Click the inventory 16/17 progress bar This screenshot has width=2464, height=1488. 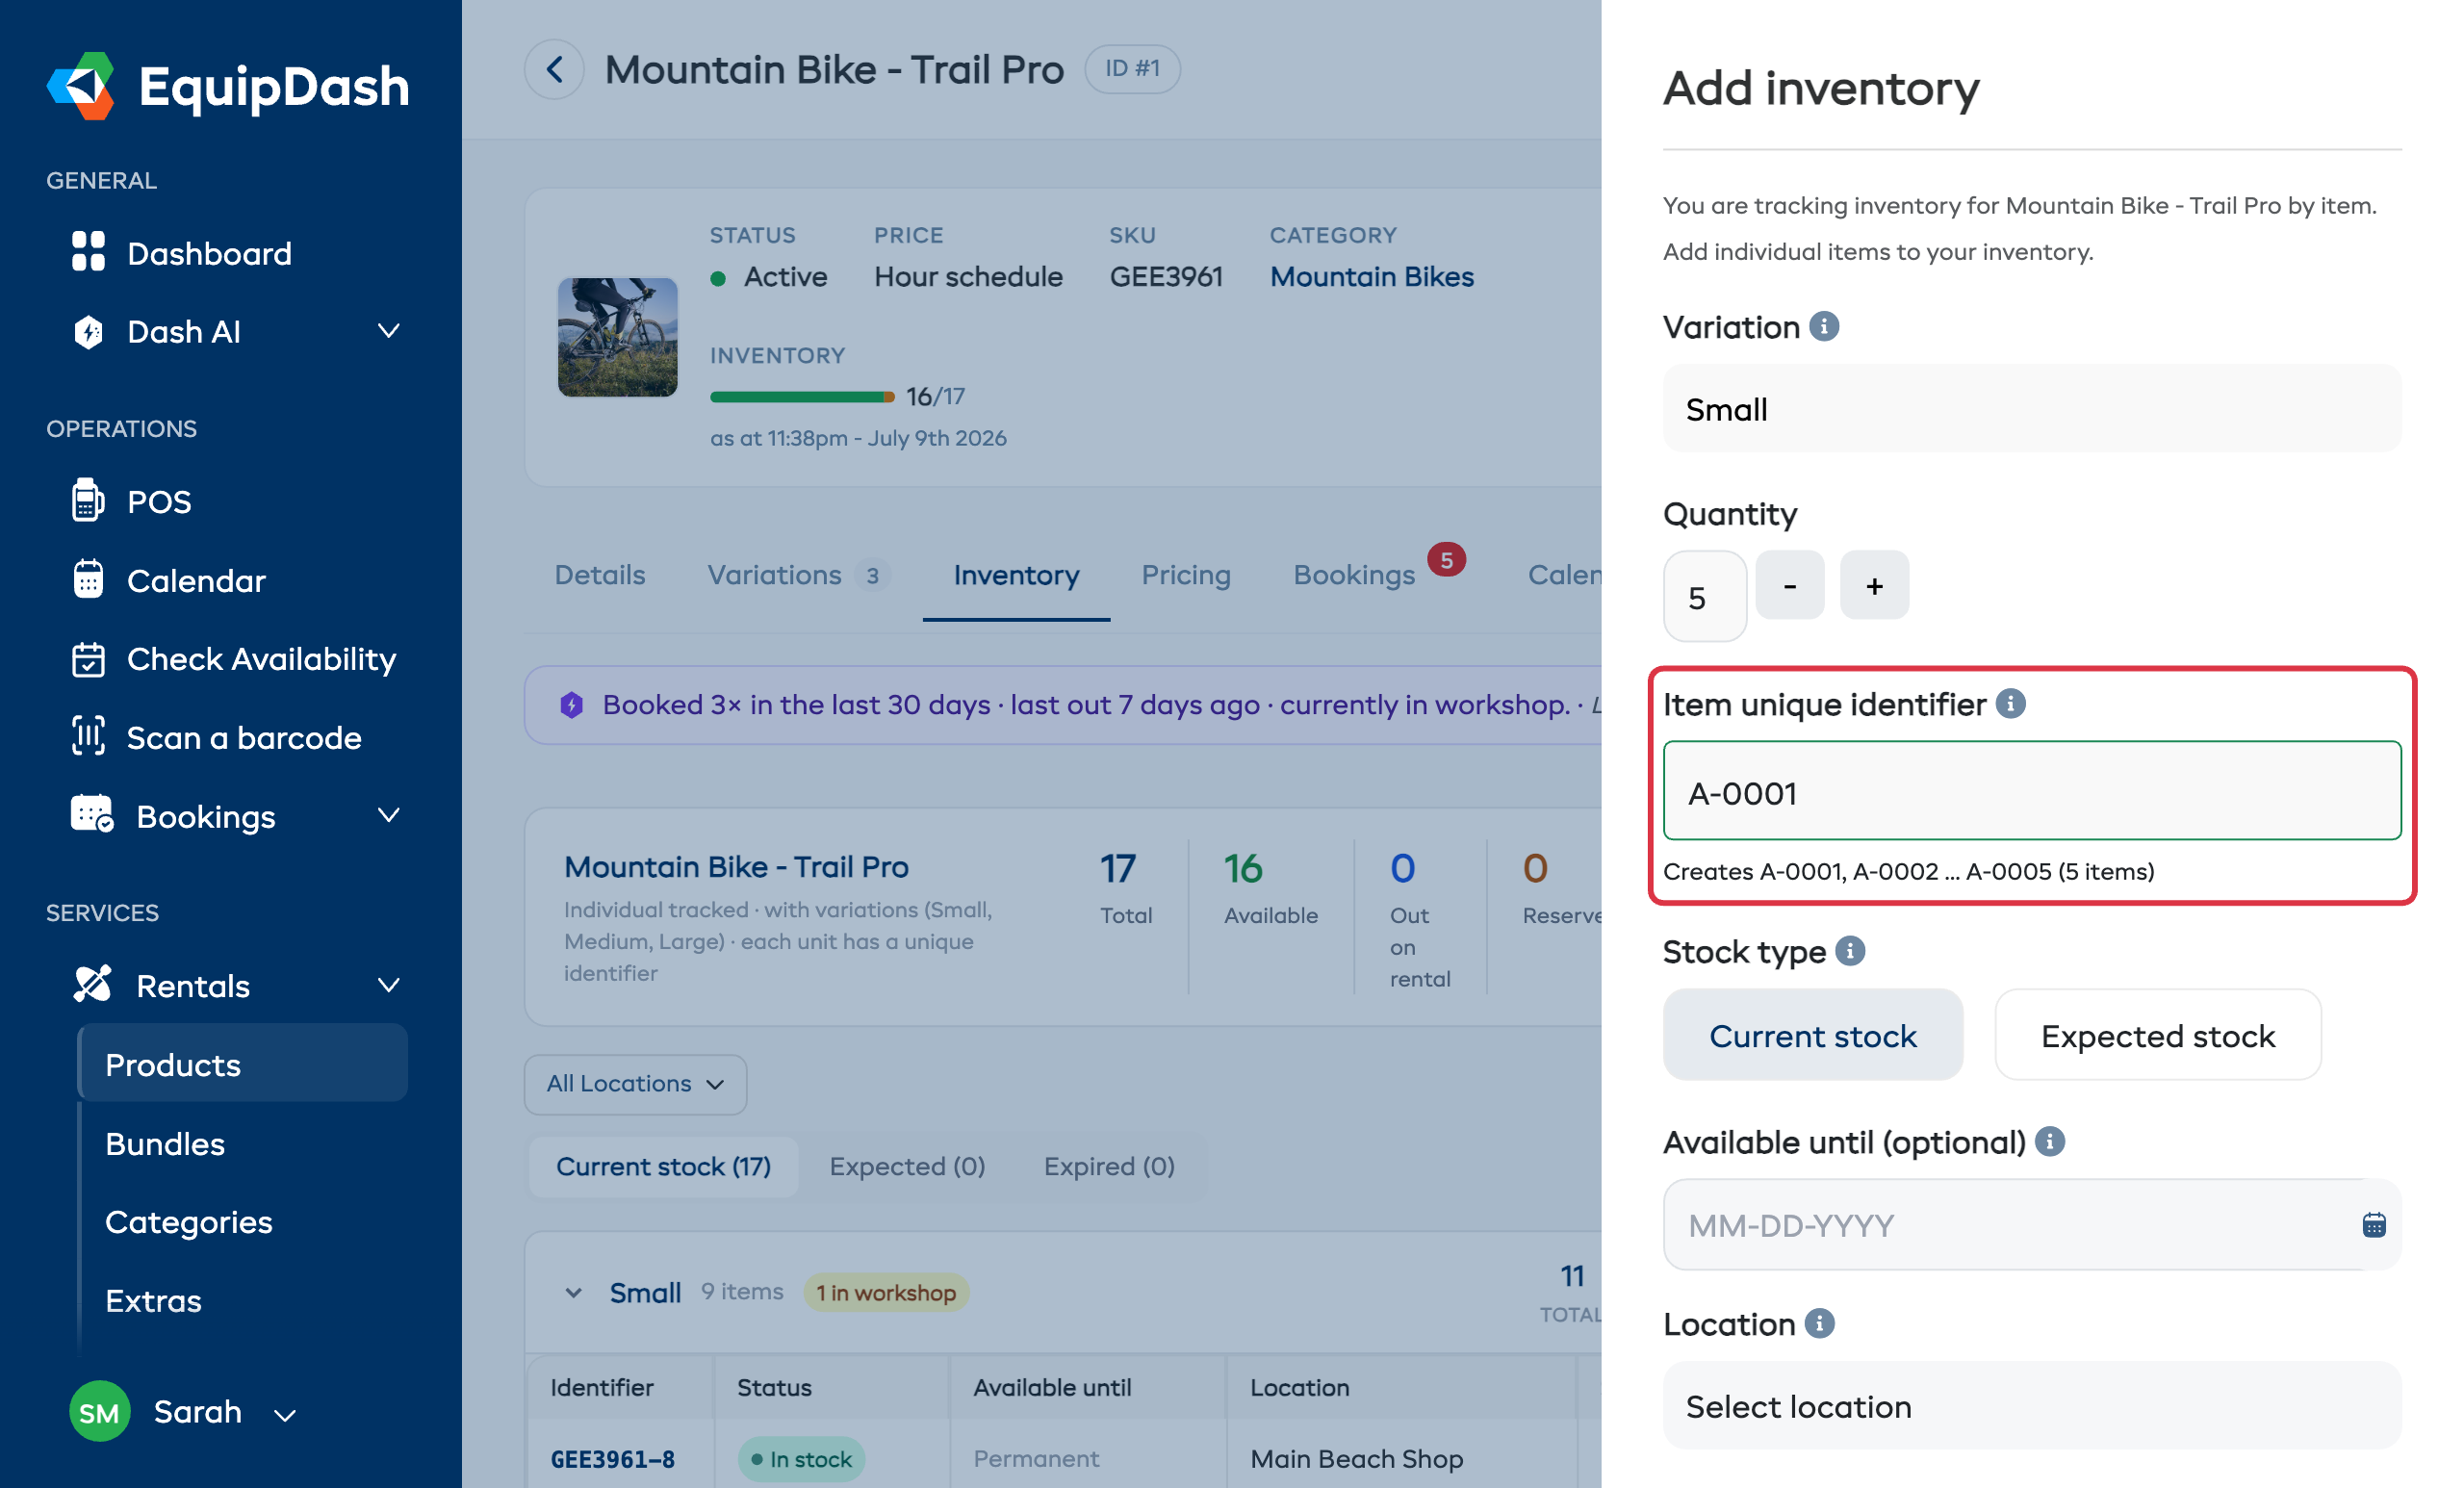coord(802,397)
